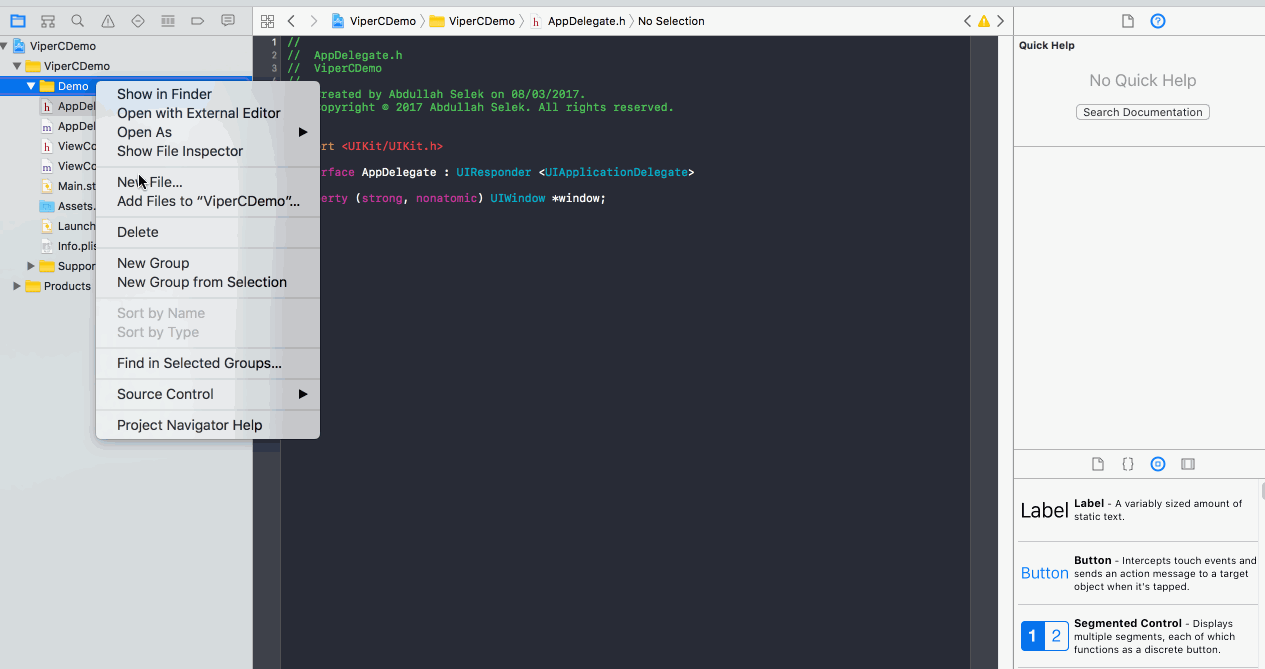Select Assets folder icon in navigator
The image size is (1265, 669).
point(47,206)
